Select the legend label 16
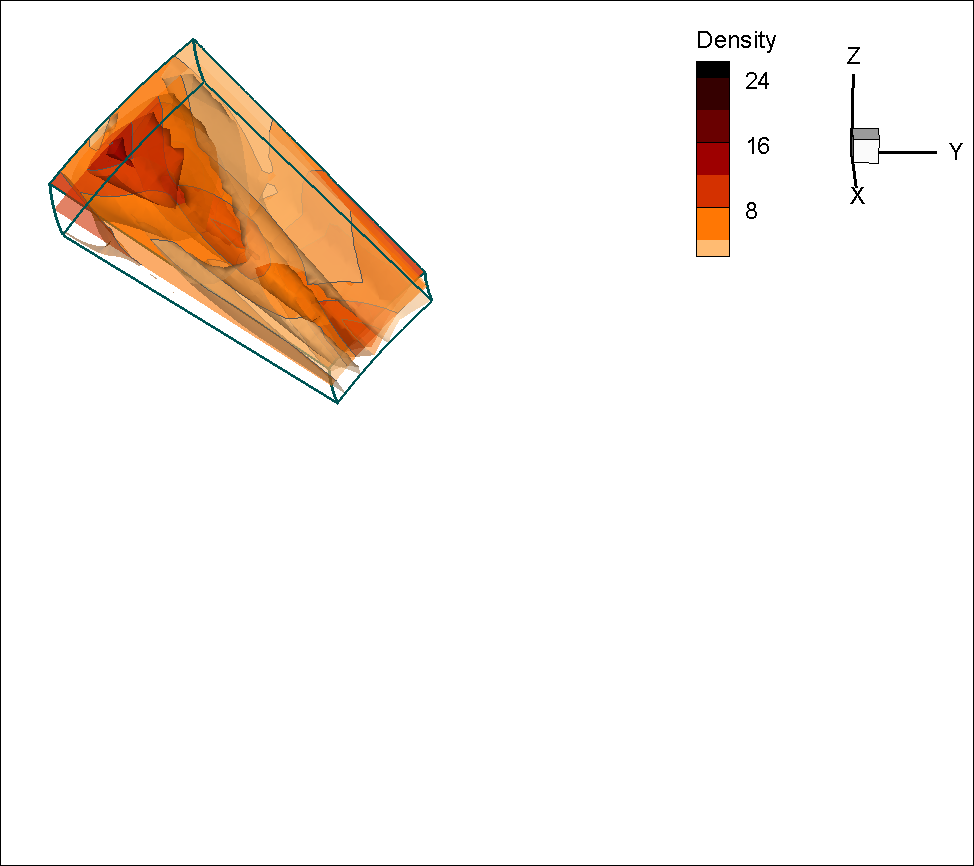The height and width of the screenshot is (866, 974). point(758,146)
